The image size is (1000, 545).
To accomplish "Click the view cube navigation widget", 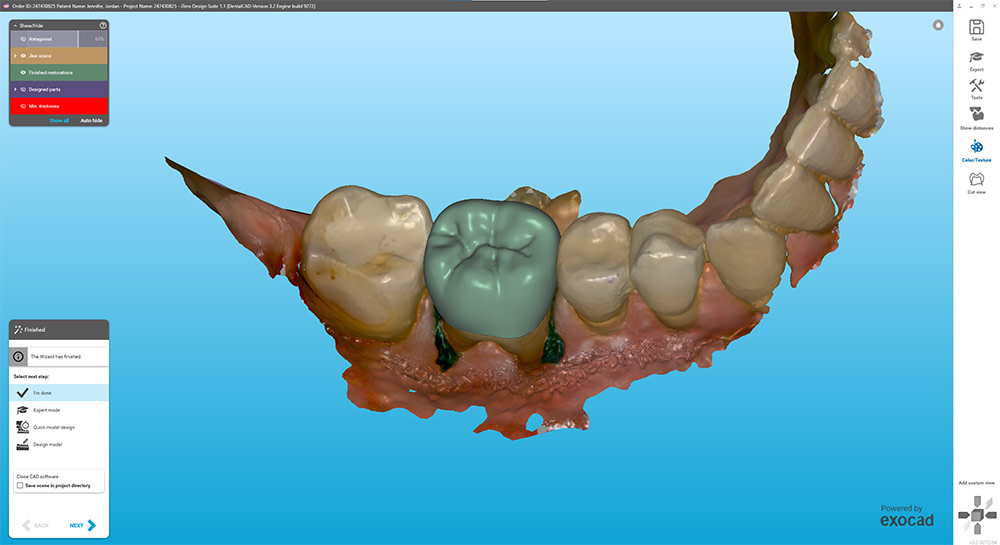I will click(x=977, y=514).
